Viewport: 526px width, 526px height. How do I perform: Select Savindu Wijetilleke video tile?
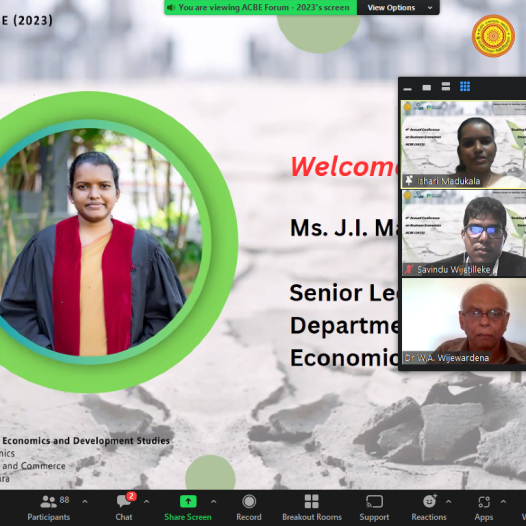coord(464,233)
